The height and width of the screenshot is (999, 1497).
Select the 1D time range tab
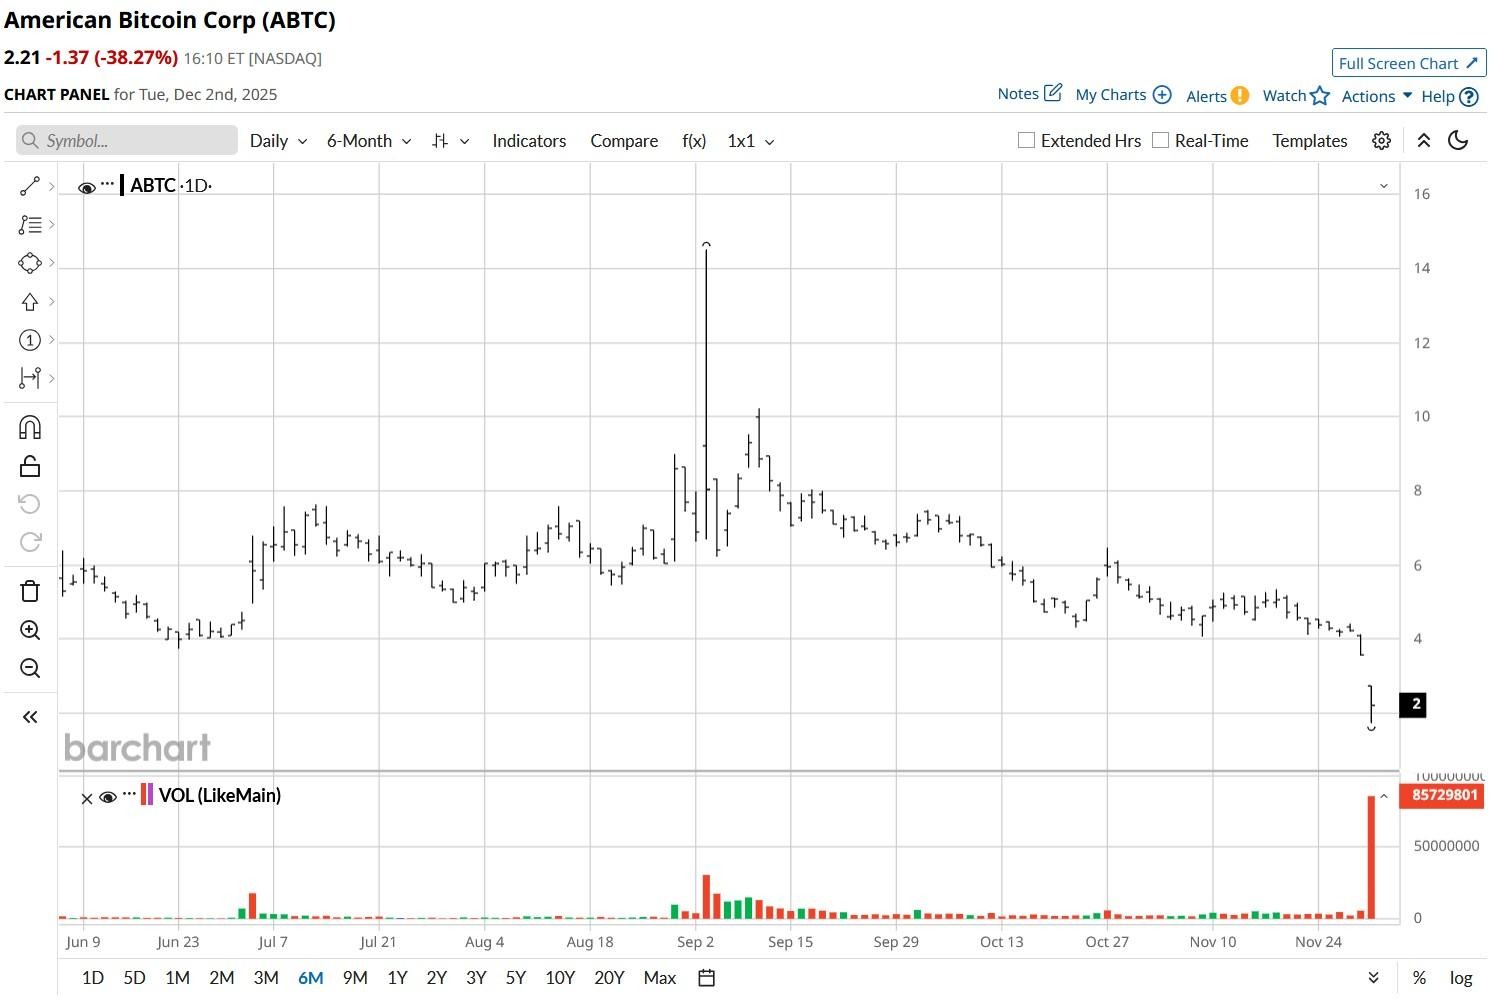[92, 978]
